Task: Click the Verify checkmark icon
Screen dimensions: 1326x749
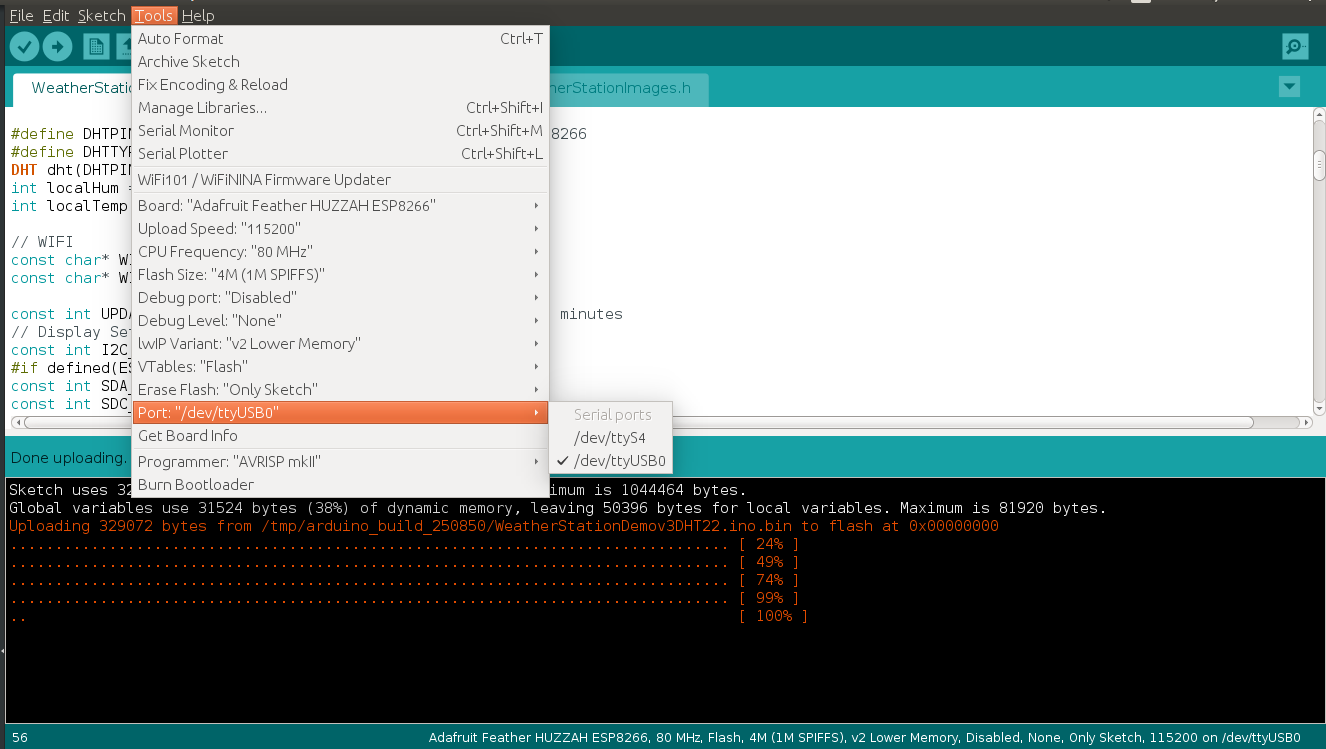Action: pos(24,46)
